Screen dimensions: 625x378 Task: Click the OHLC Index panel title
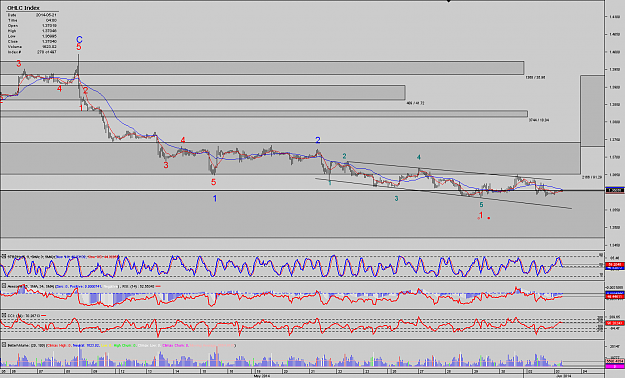click(x=24, y=8)
